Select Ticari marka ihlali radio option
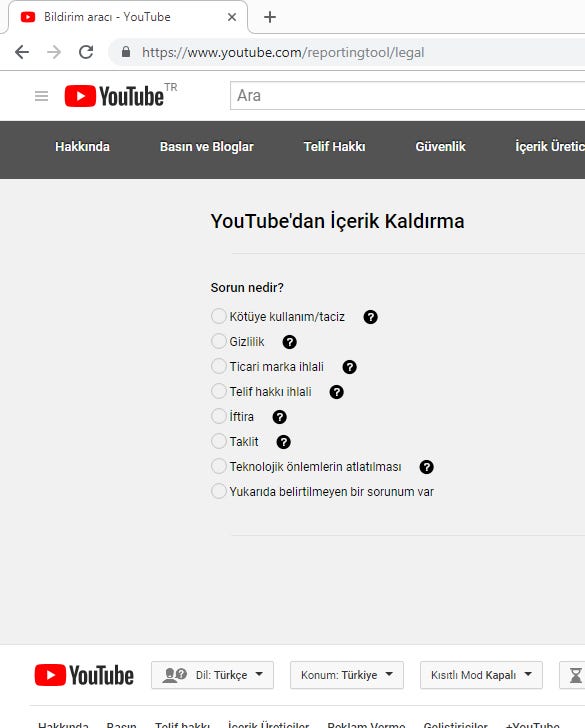The height and width of the screenshot is (728, 585). tap(219, 366)
